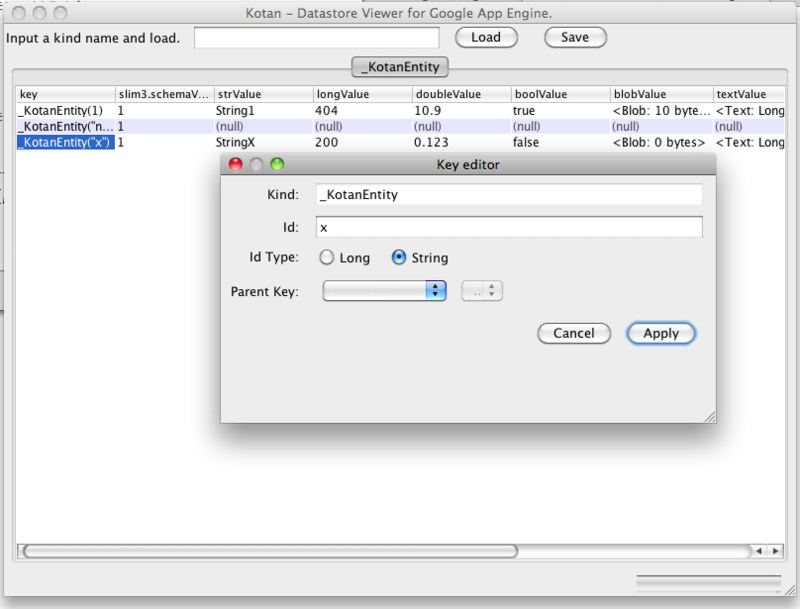Click the 404 longValue cell
This screenshot has width=800, height=609.
pos(363,111)
